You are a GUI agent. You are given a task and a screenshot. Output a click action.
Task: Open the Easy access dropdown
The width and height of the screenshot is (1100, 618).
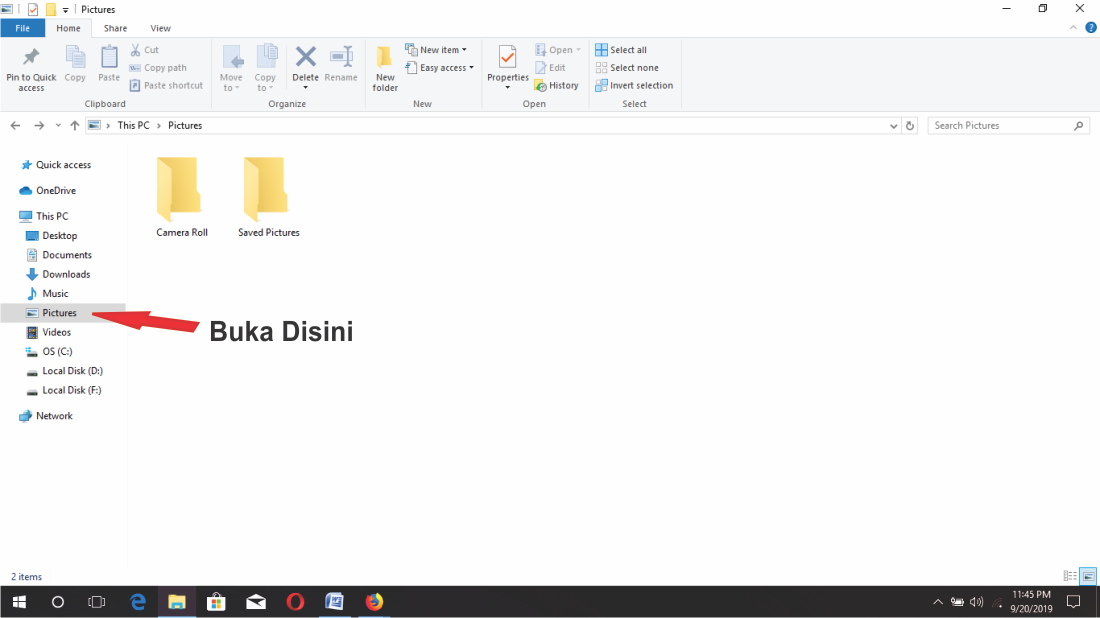click(440, 67)
